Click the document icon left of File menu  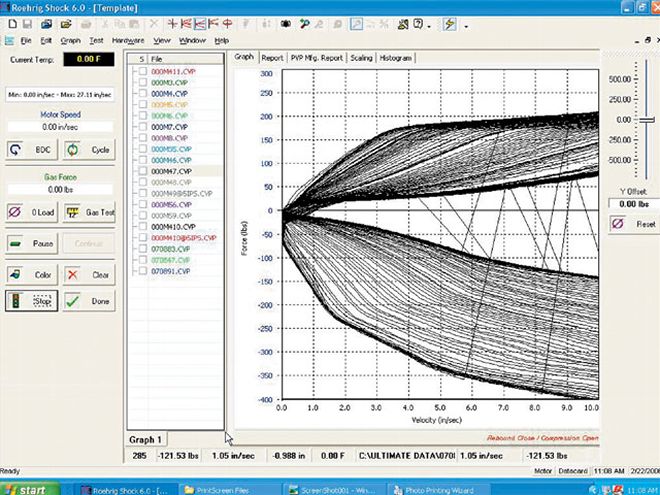pos(9,41)
